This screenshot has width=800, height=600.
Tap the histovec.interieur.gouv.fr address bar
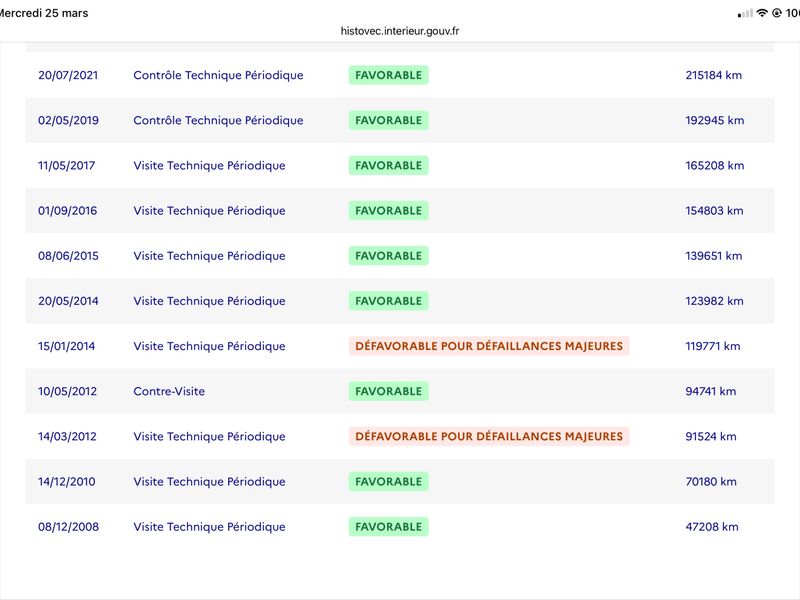point(400,31)
